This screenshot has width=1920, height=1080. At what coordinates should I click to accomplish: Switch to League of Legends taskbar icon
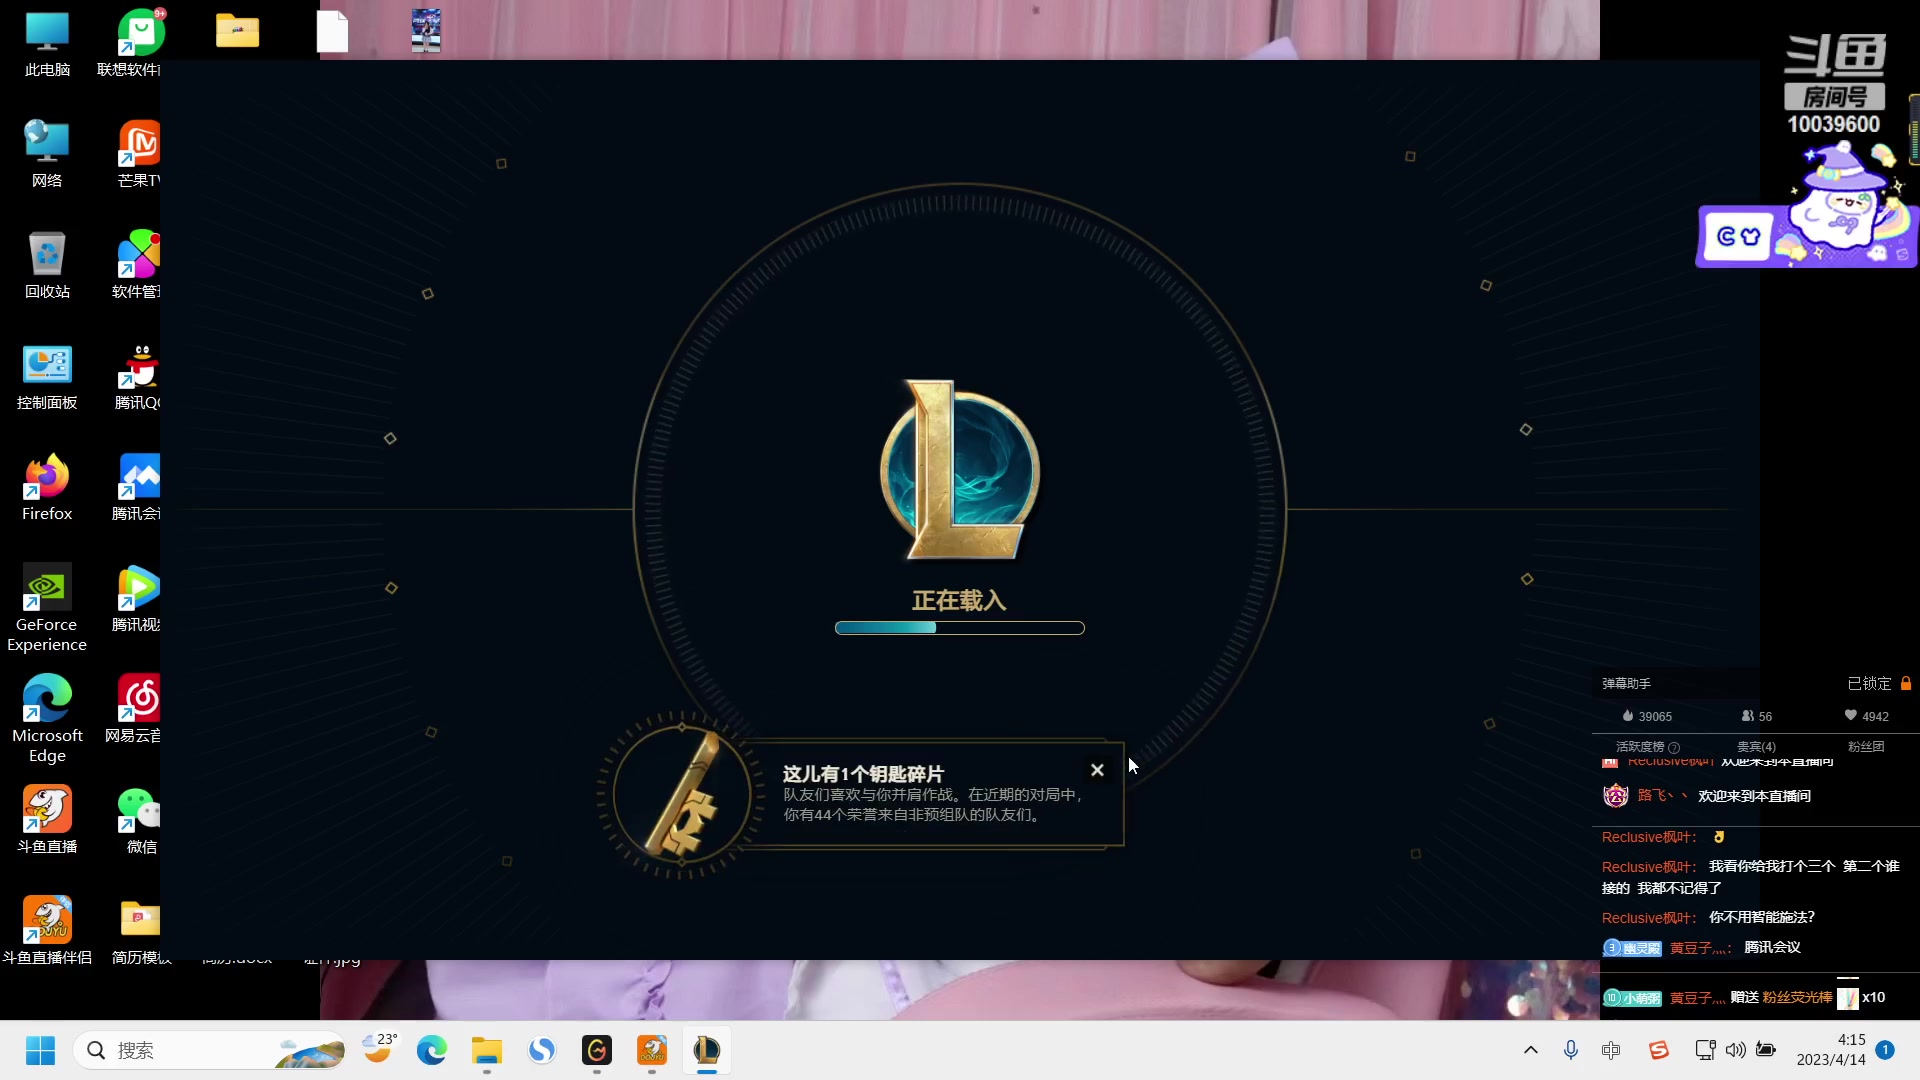pyautogui.click(x=707, y=1050)
